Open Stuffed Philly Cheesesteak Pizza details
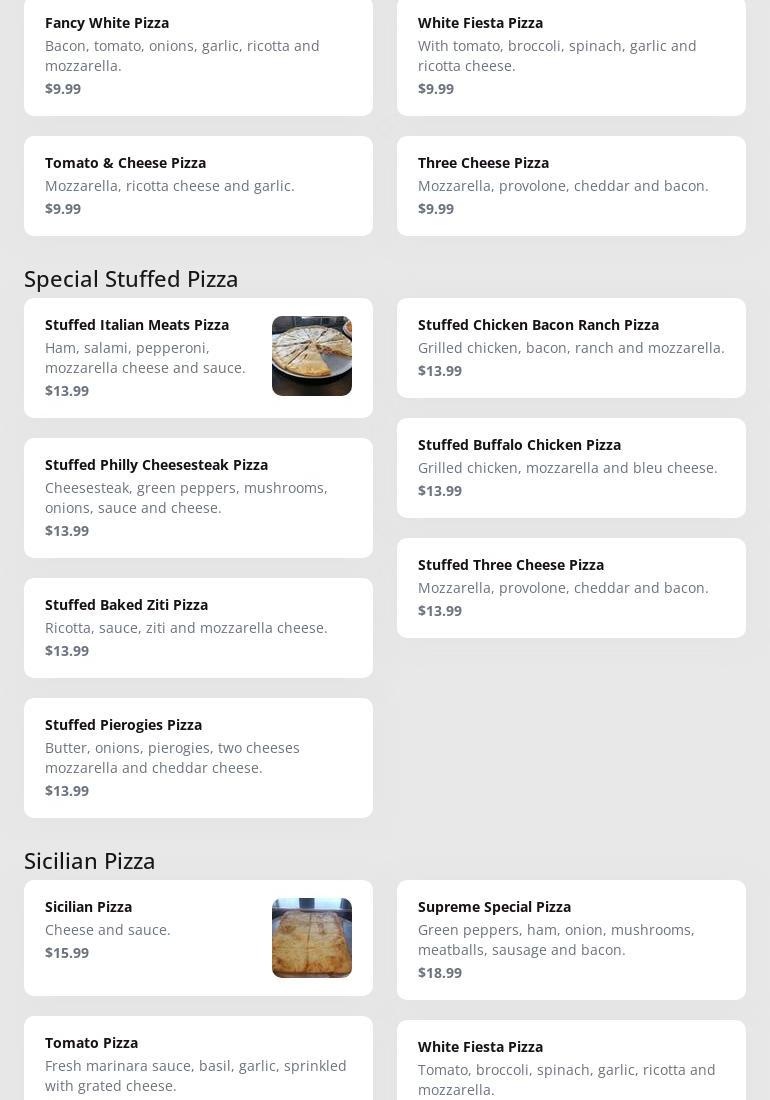Image resolution: width=770 pixels, height=1100 pixels. (198, 497)
